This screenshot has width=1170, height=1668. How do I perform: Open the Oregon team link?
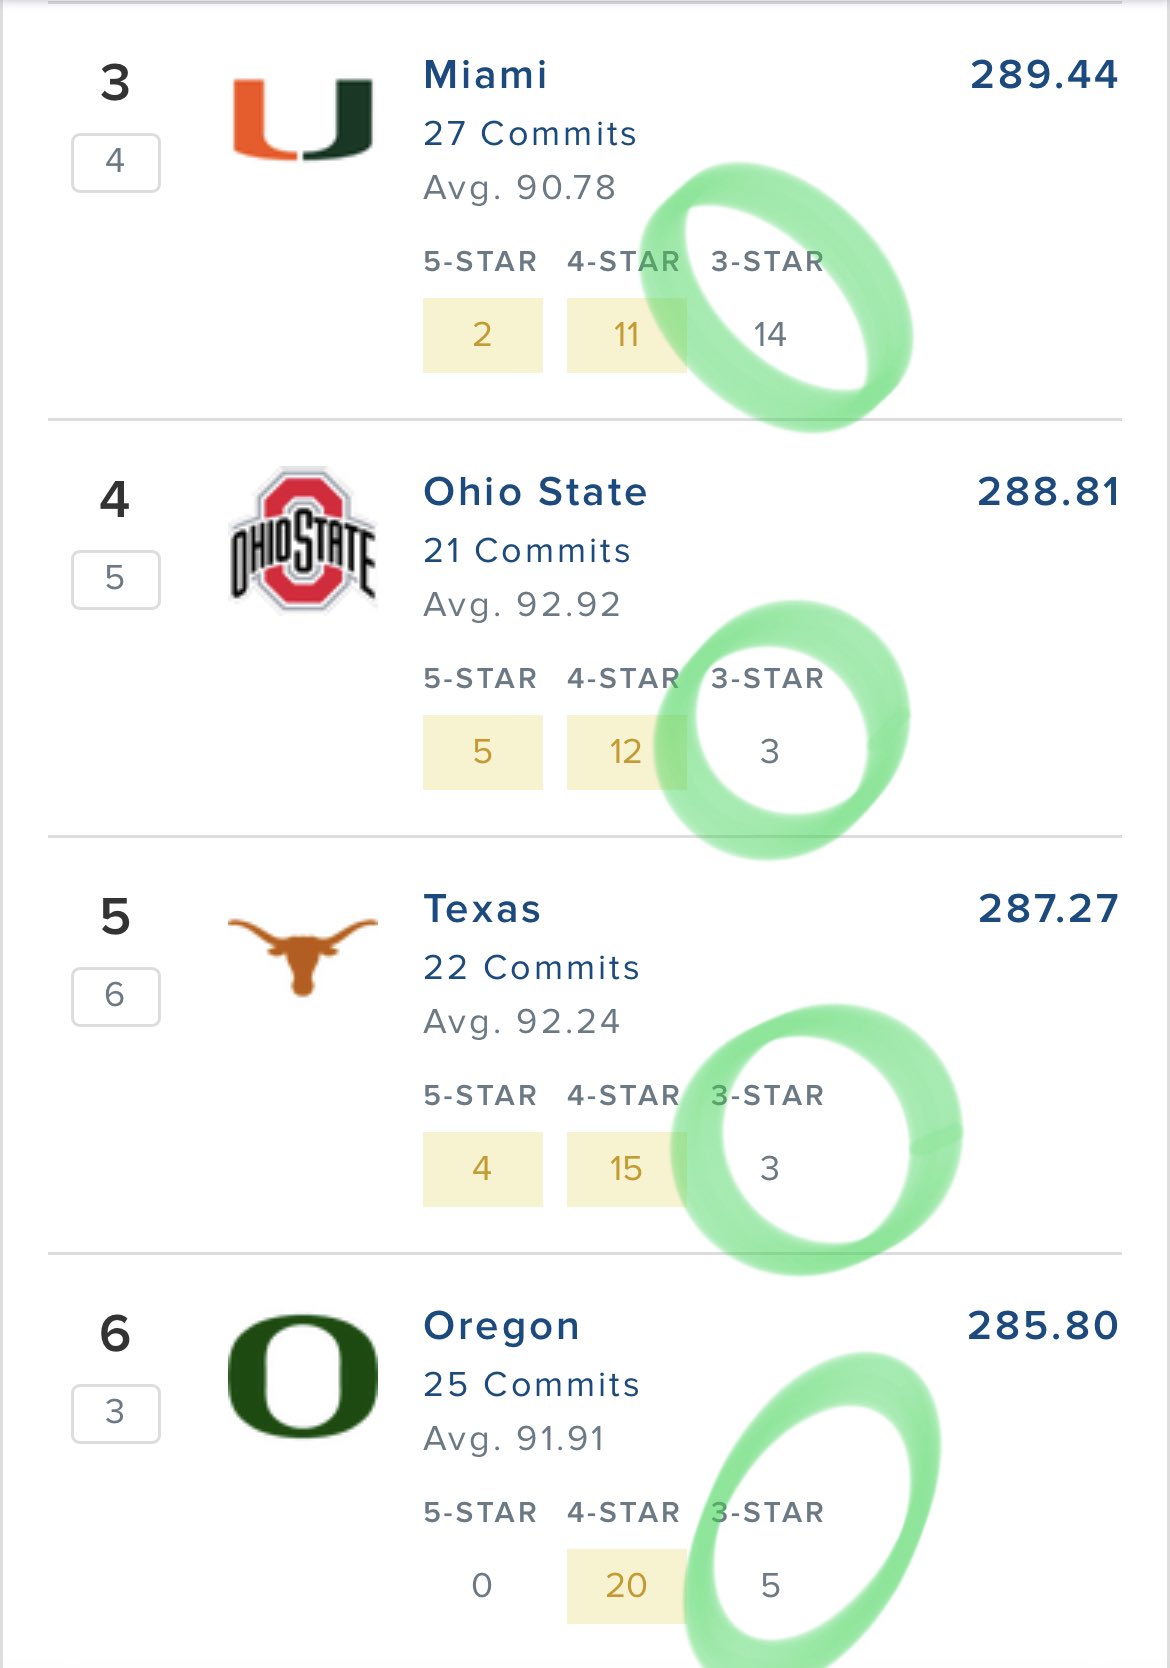[501, 1326]
